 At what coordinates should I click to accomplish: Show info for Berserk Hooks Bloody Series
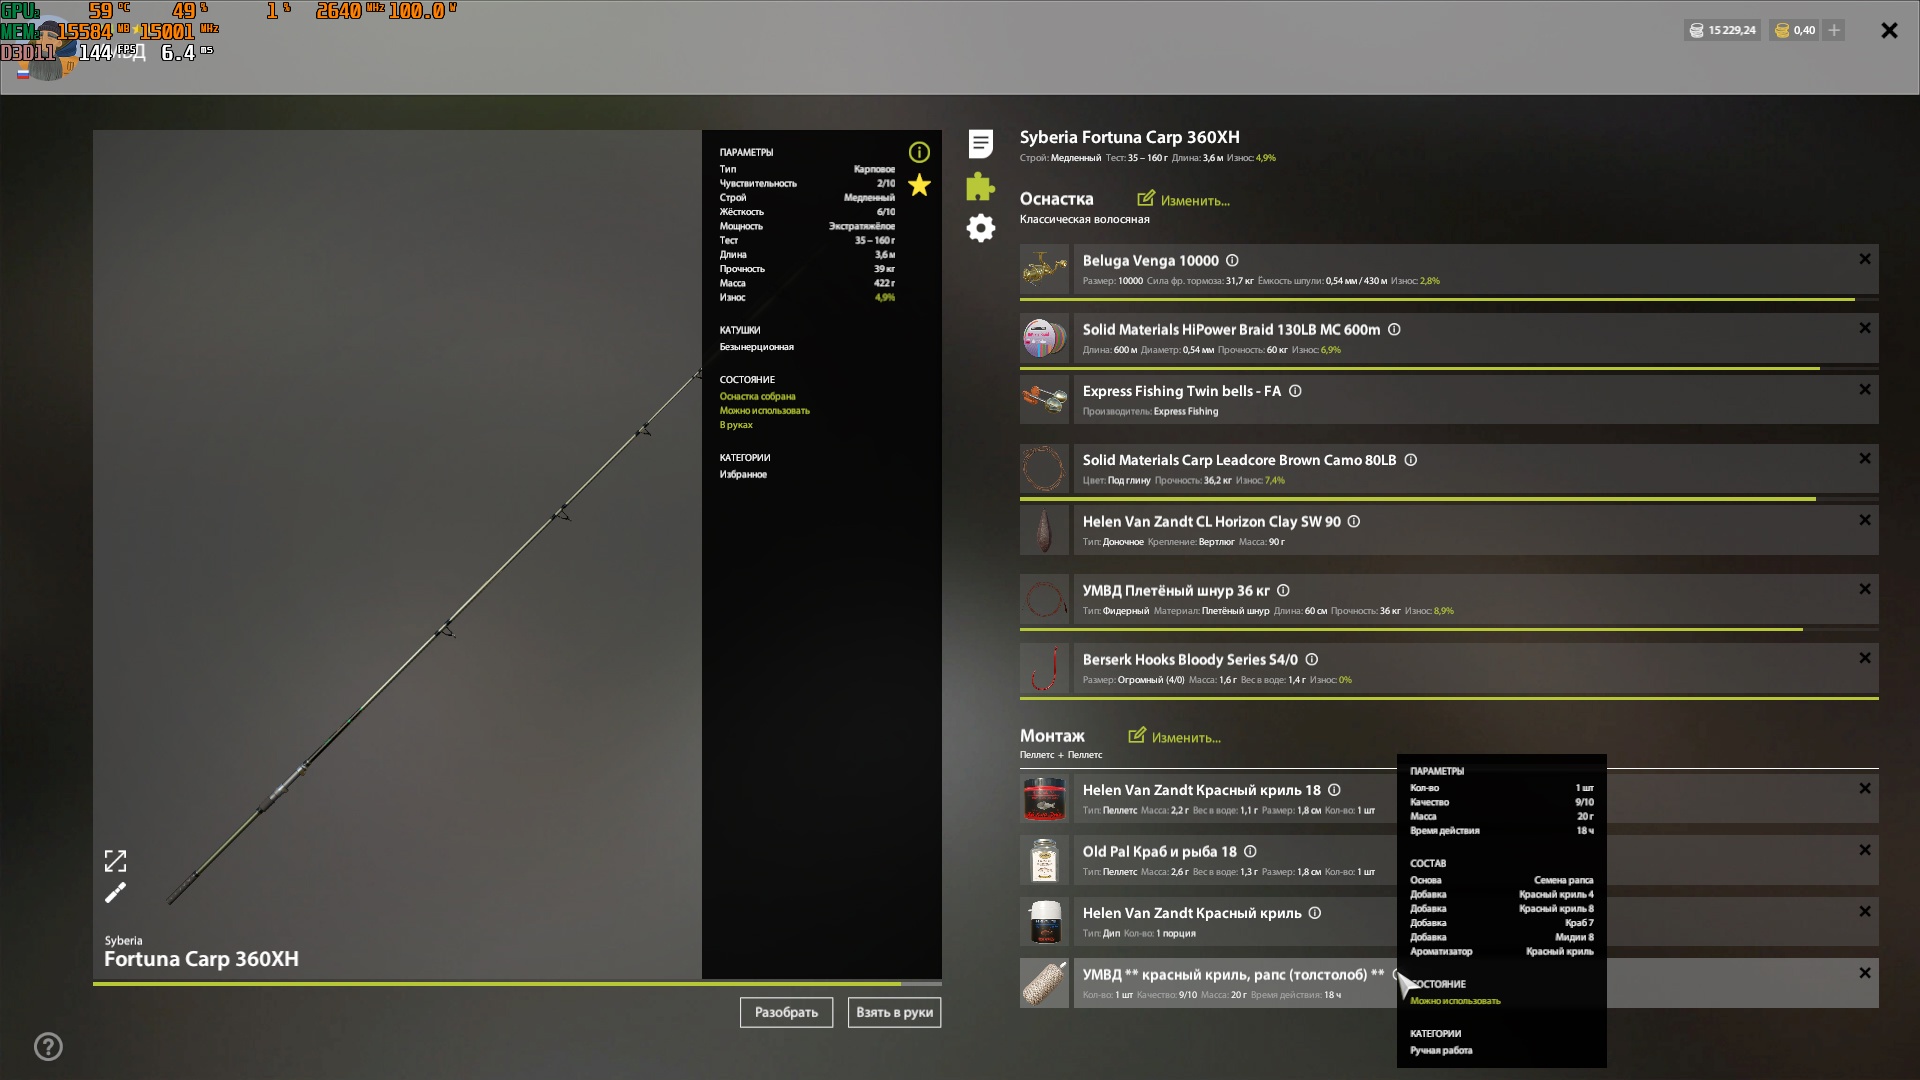tap(1312, 659)
